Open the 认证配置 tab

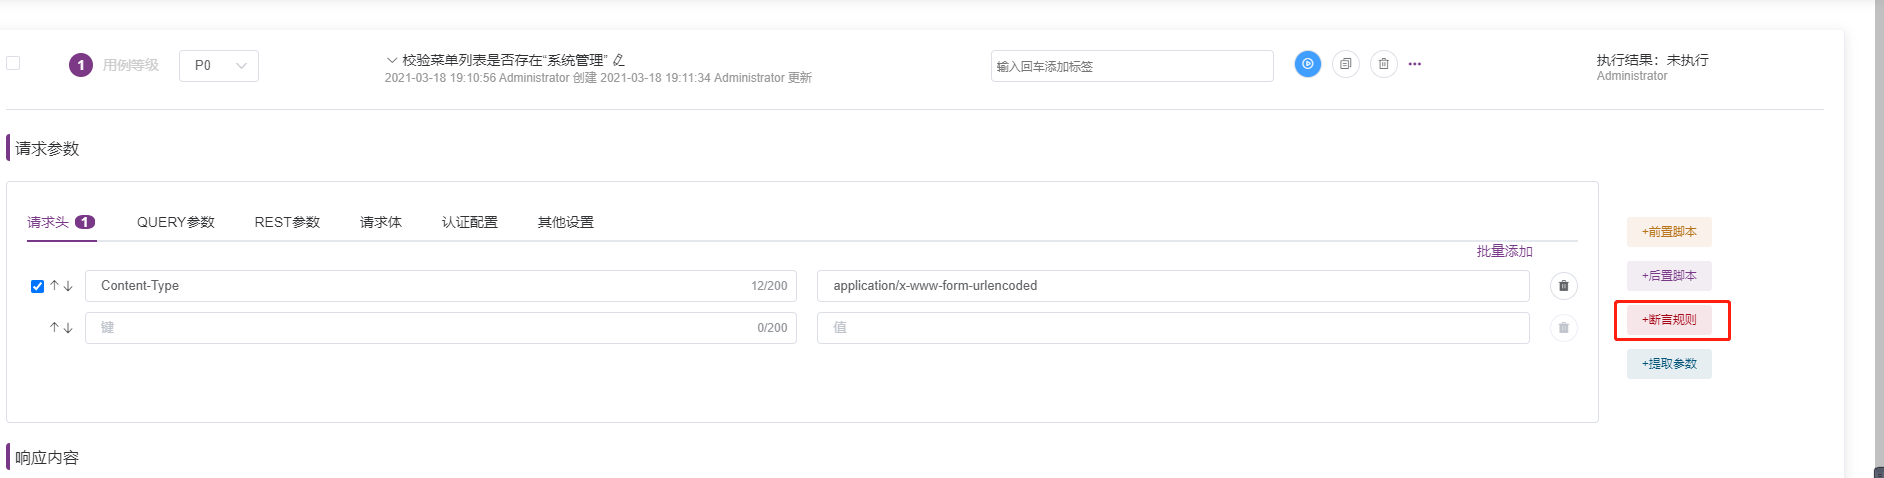[470, 222]
